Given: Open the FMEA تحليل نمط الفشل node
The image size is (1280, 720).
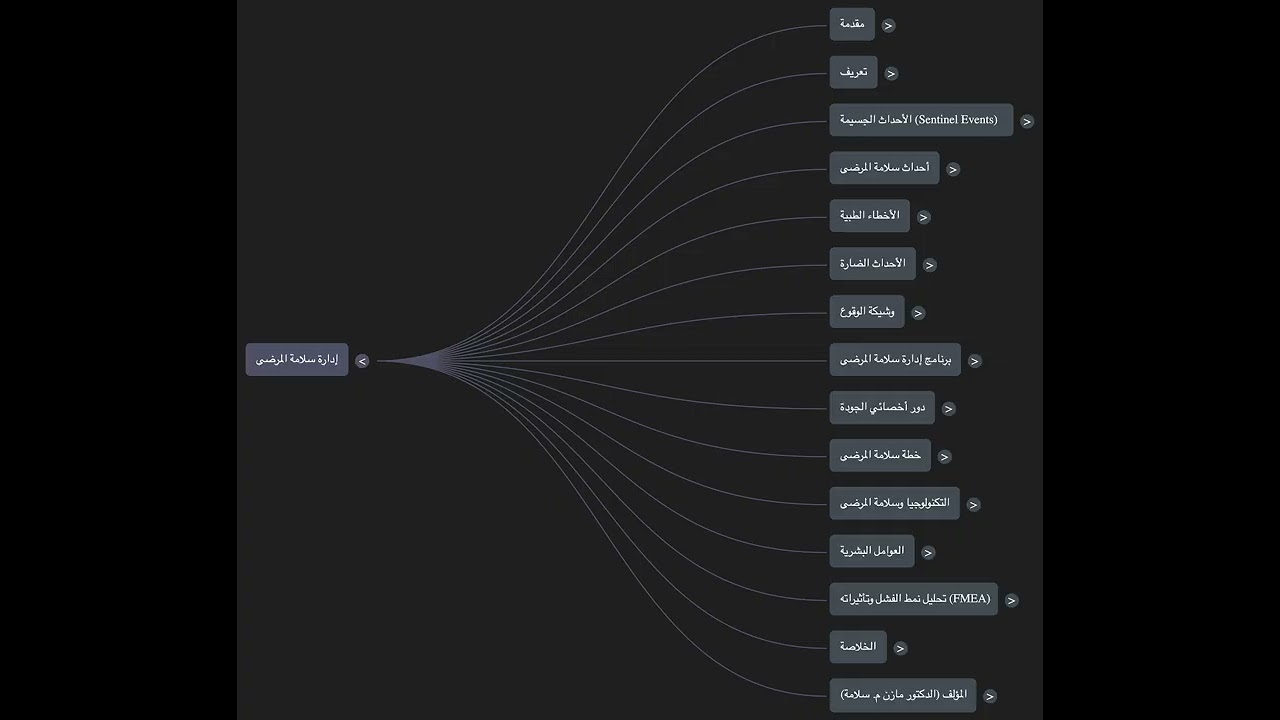Looking at the screenshot, I should 914,599.
